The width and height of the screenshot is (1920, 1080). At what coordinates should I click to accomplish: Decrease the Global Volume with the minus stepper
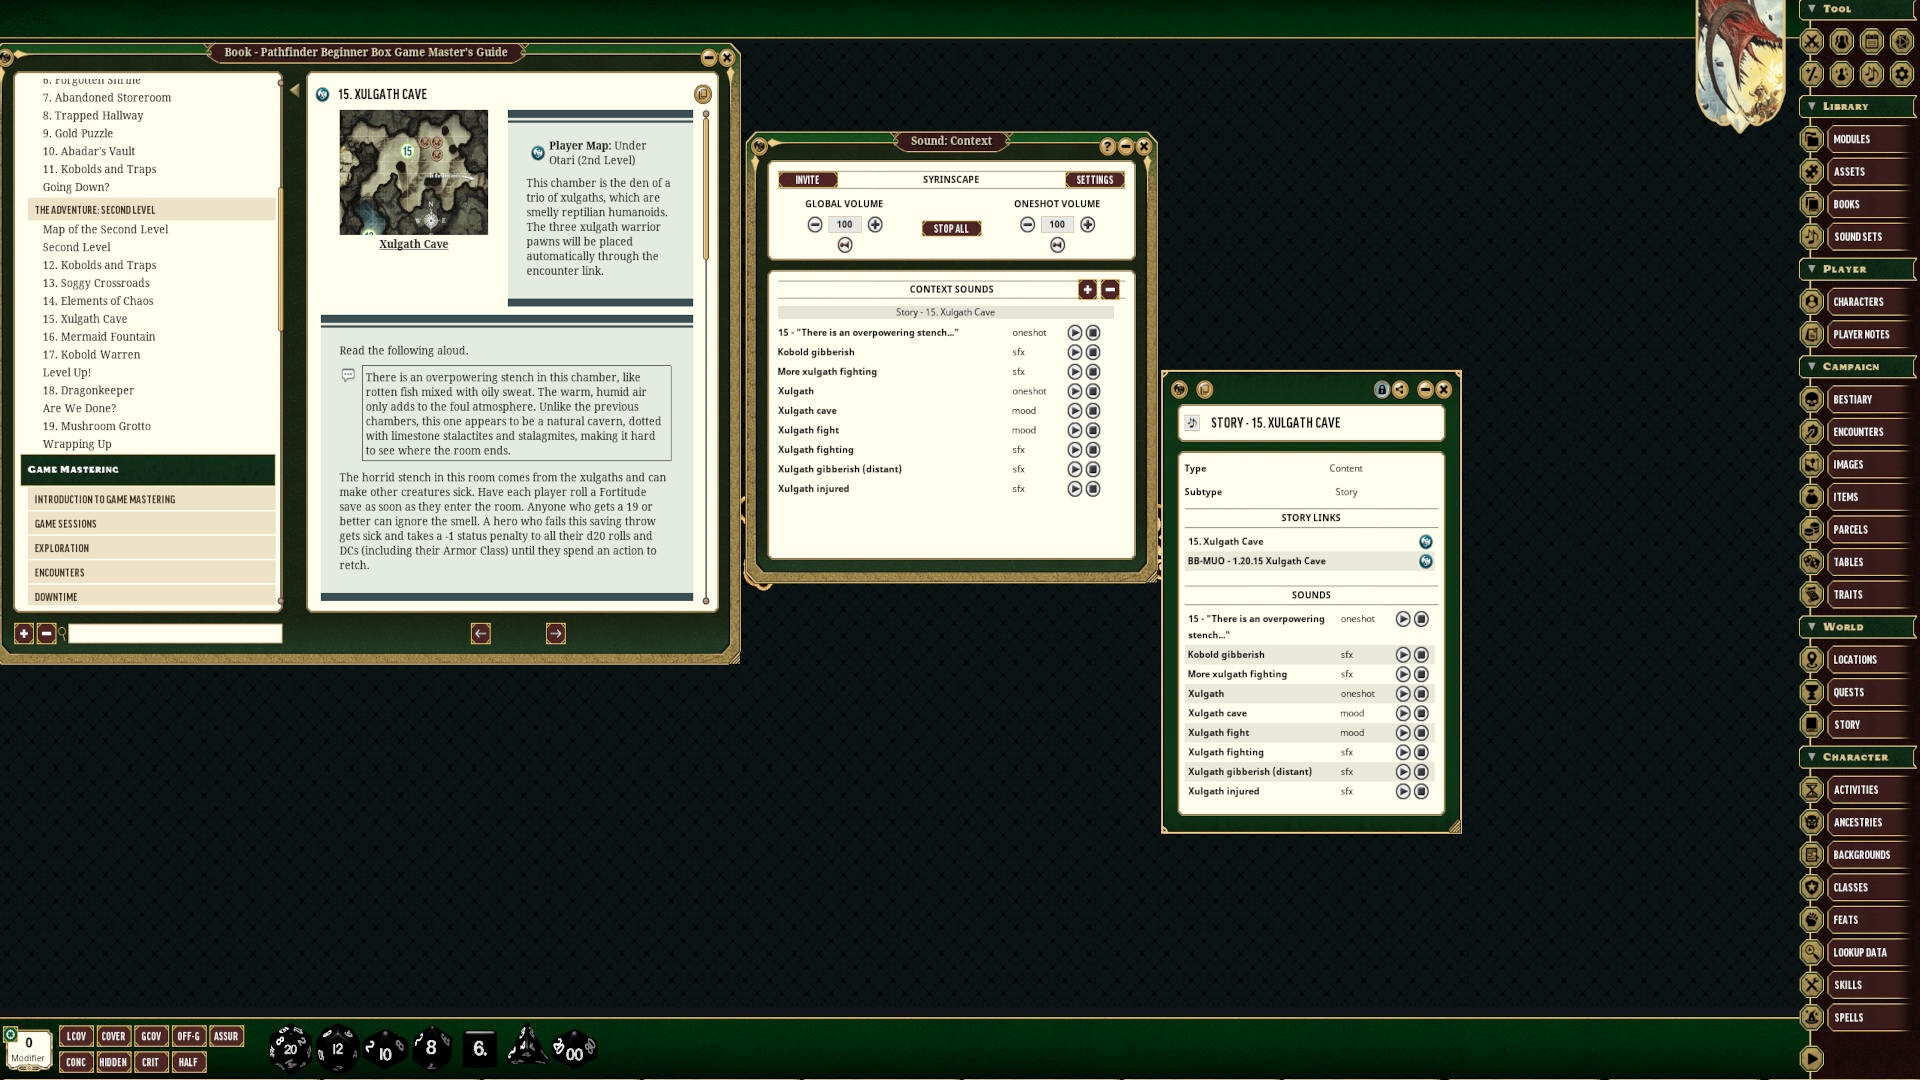[814, 224]
